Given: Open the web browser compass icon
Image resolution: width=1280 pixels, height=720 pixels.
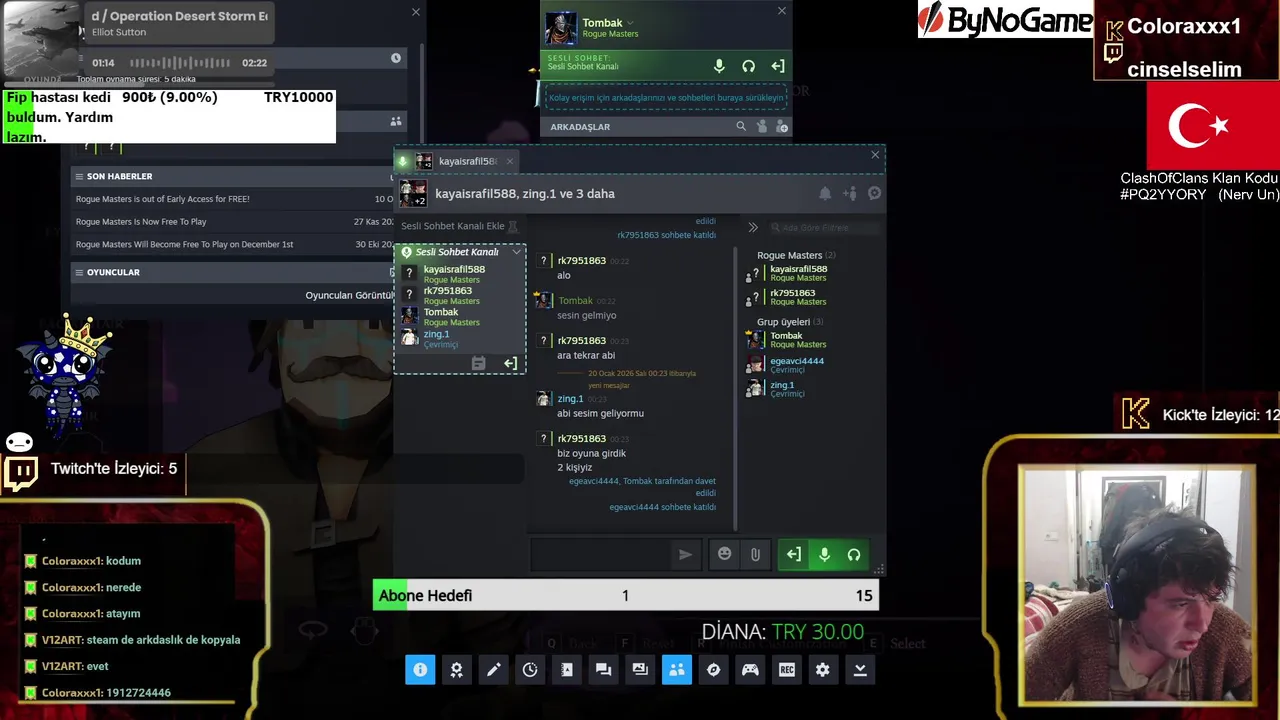Looking at the screenshot, I should (x=713, y=670).
